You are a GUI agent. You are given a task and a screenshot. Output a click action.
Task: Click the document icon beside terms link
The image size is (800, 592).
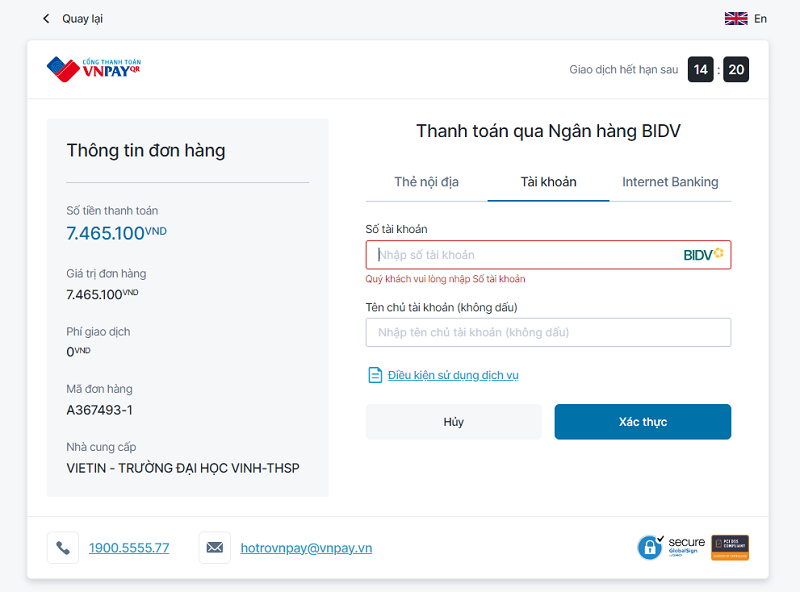375,375
